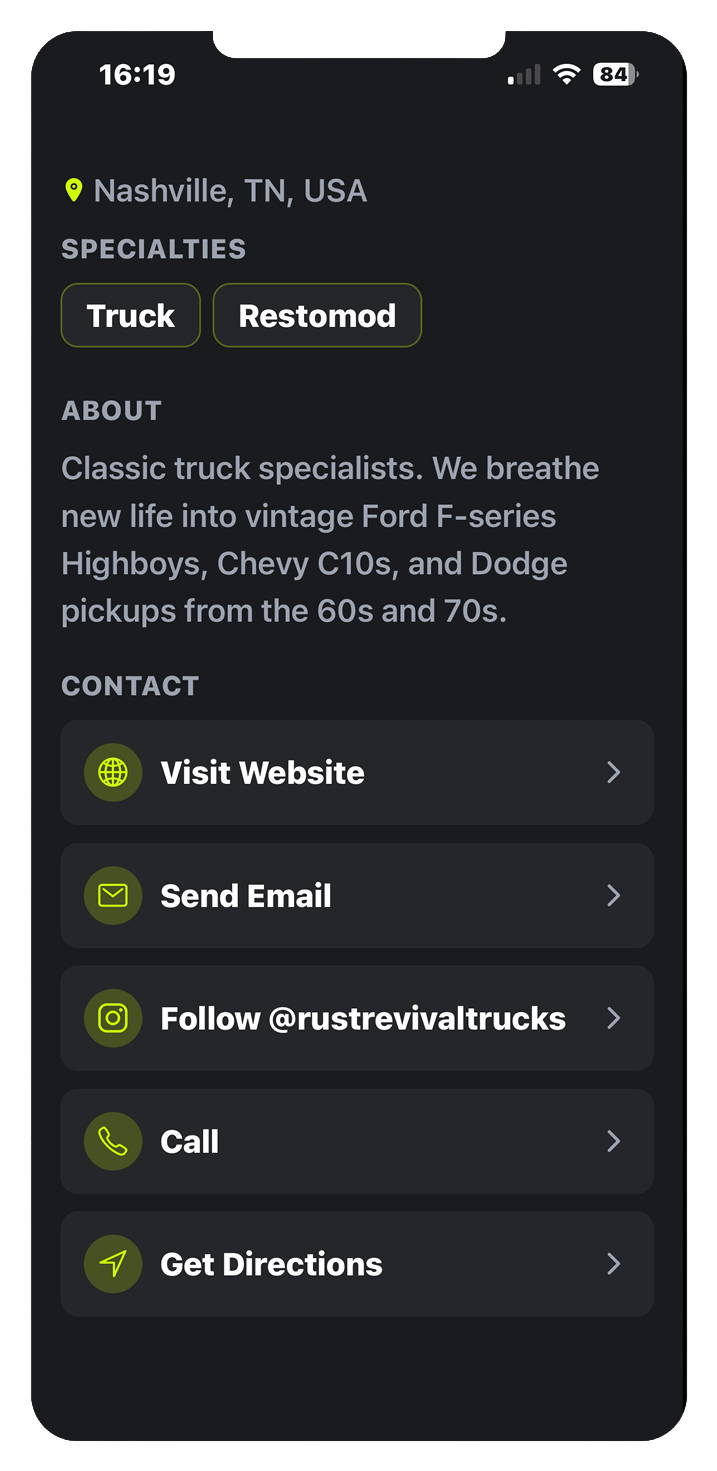Tap the location pin icon next to Nashville
Screen dimensions: 717x1471
click(x=73, y=190)
